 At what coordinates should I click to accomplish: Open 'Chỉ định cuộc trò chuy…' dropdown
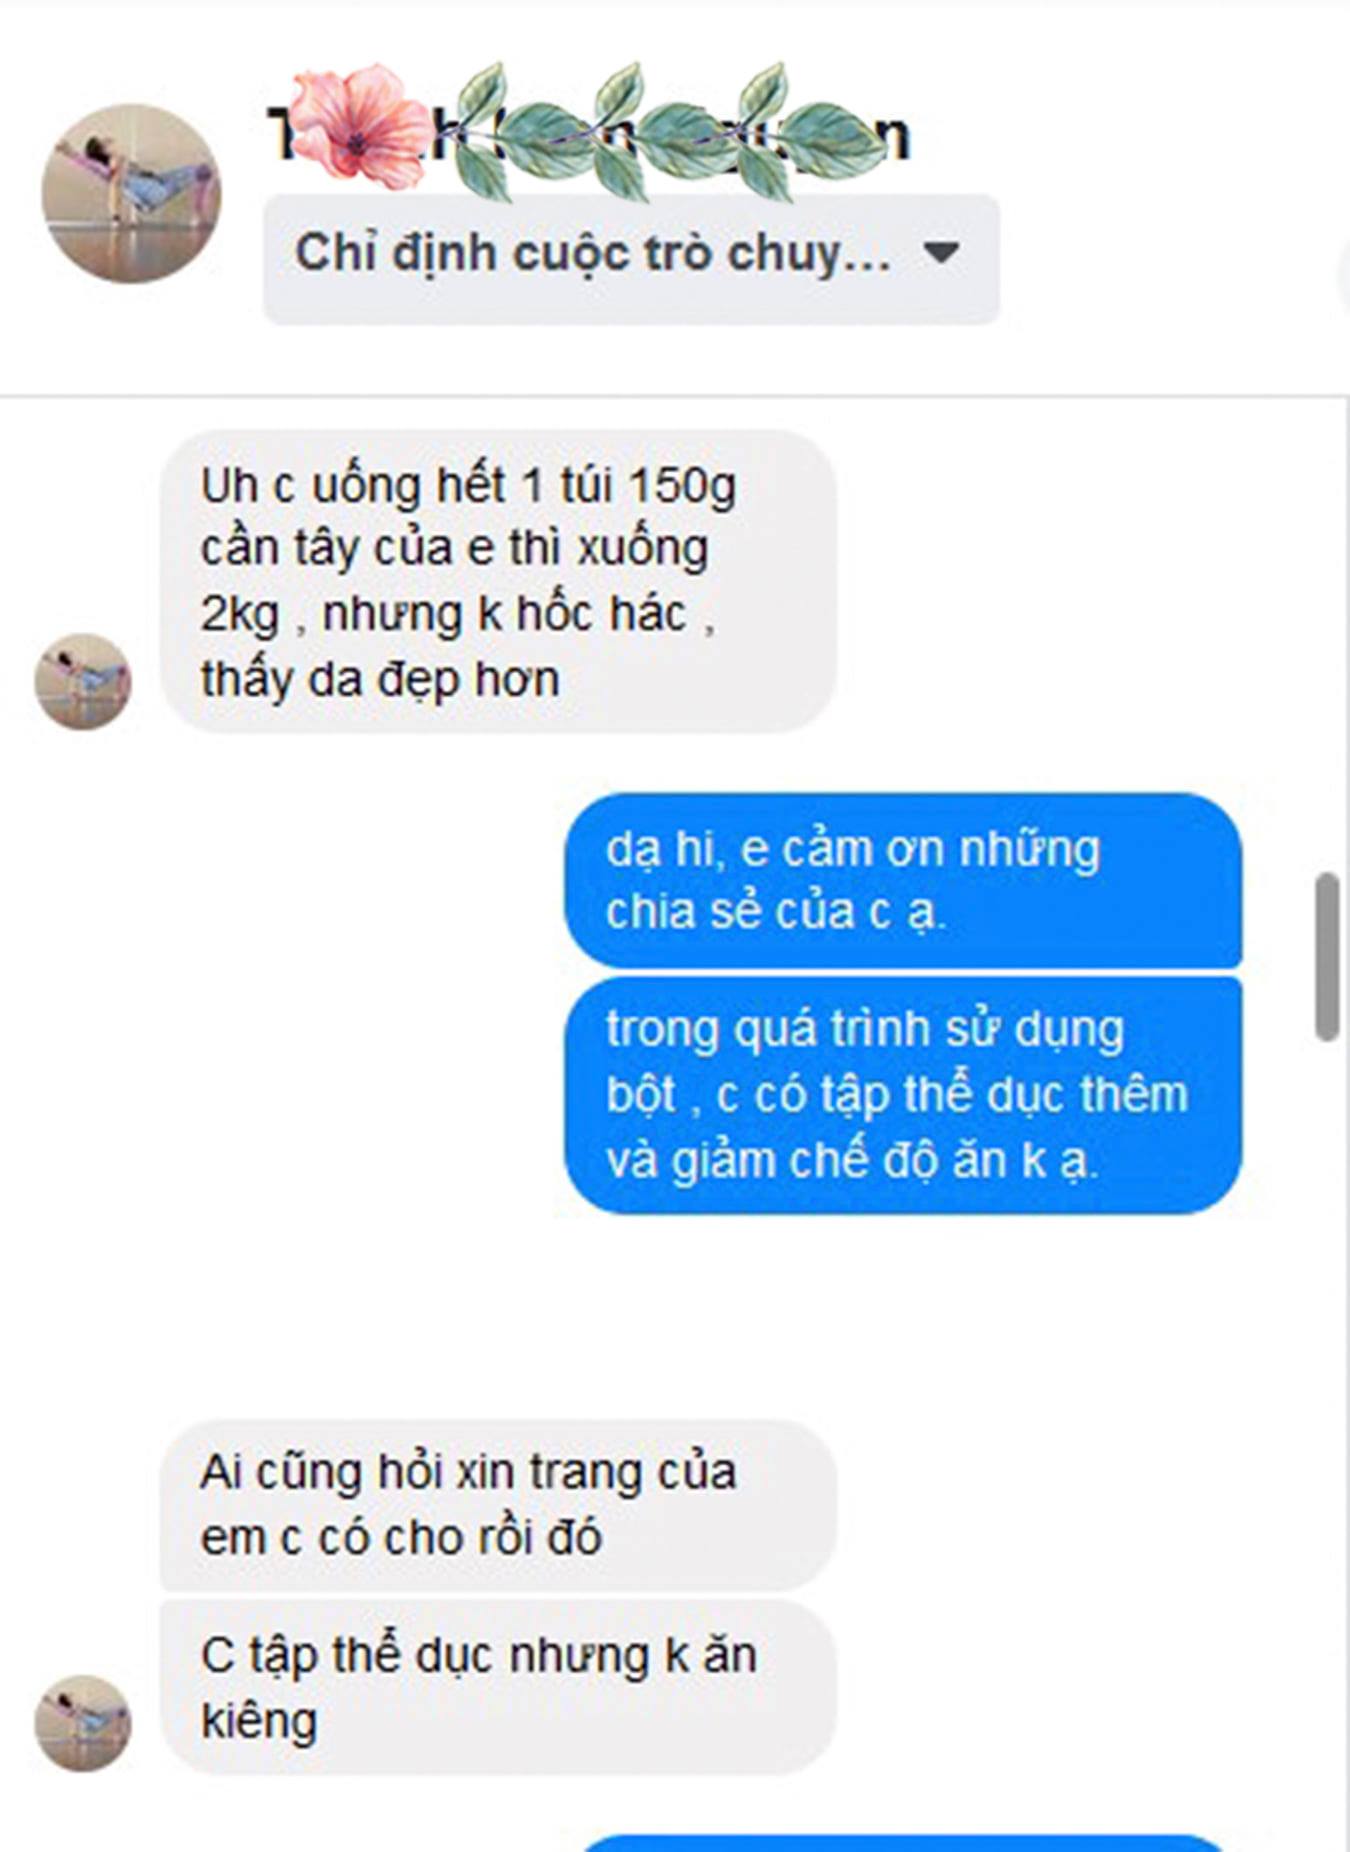tap(631, 258)
